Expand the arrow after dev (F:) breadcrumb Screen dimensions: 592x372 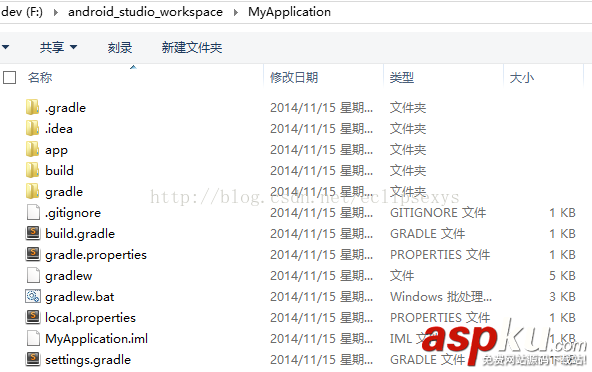click(x=56, y=12)
